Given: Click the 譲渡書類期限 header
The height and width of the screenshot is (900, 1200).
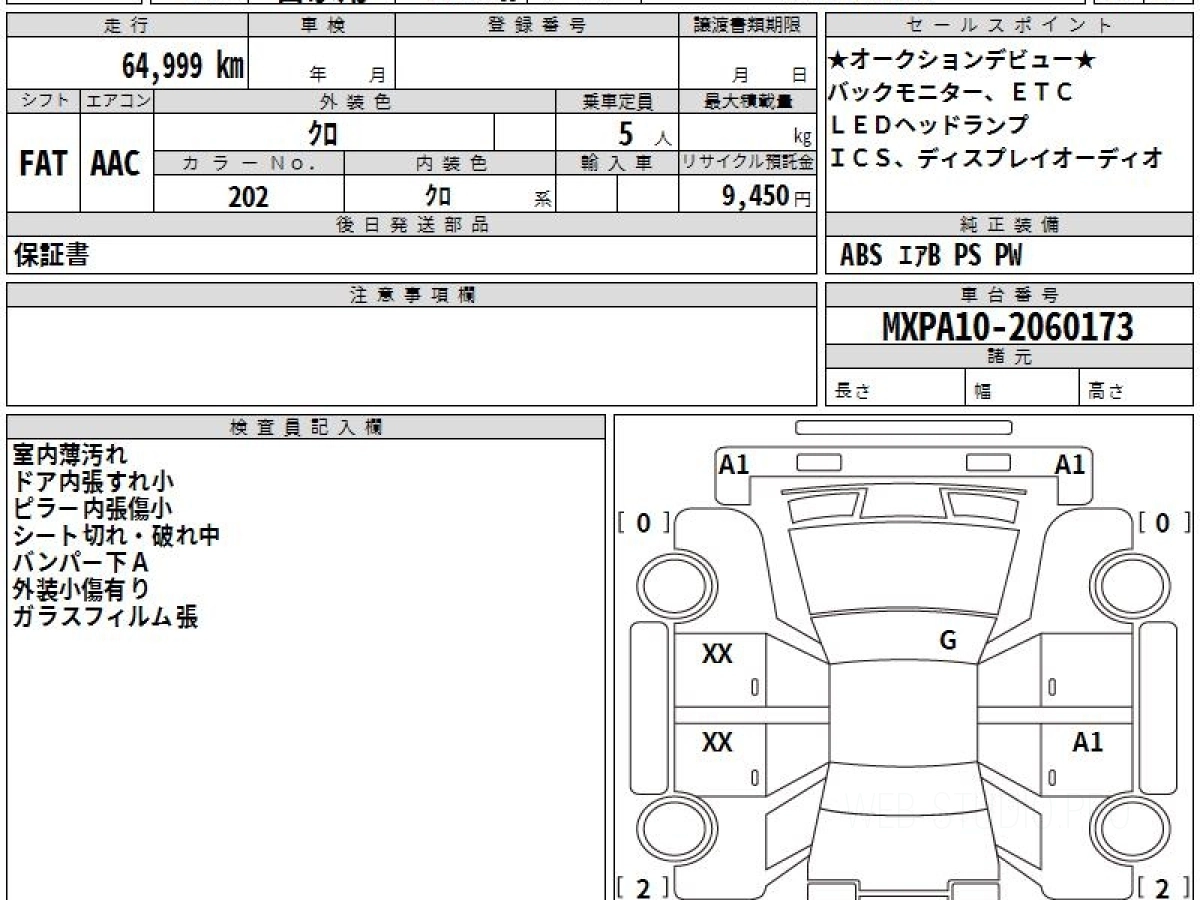Looking at the screenshot, I should tap(748, 26).
